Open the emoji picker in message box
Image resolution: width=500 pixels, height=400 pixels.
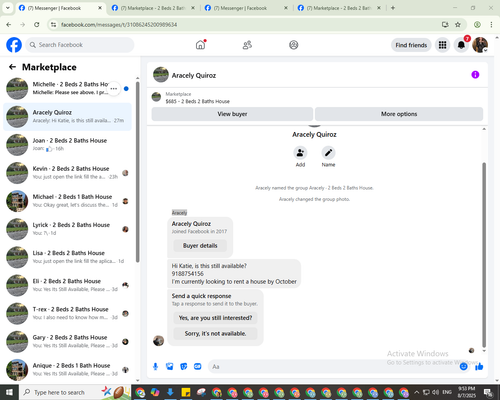[x=463, y=367]
